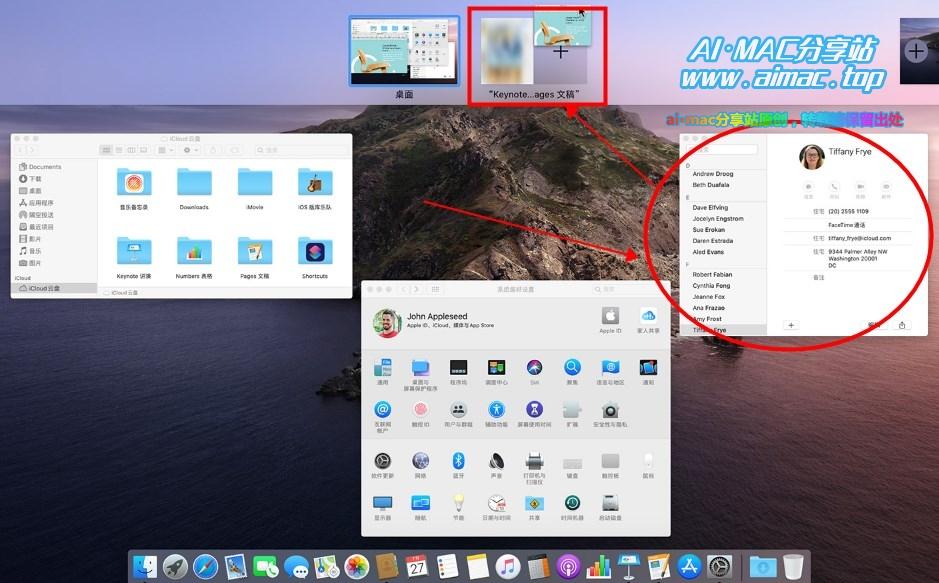Switch Finder to icon view
This screenshot has height=583, width=939.
tap(107, 150)
